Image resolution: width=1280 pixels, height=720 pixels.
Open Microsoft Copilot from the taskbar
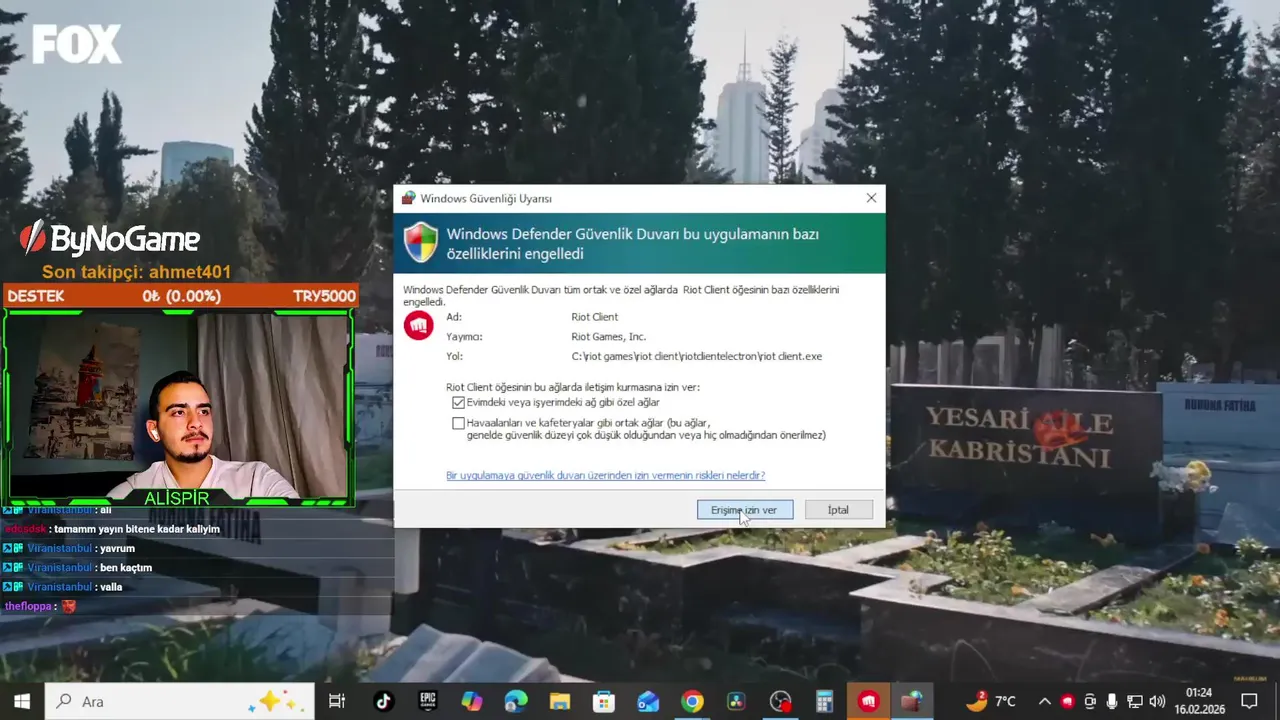pos(471,701)
